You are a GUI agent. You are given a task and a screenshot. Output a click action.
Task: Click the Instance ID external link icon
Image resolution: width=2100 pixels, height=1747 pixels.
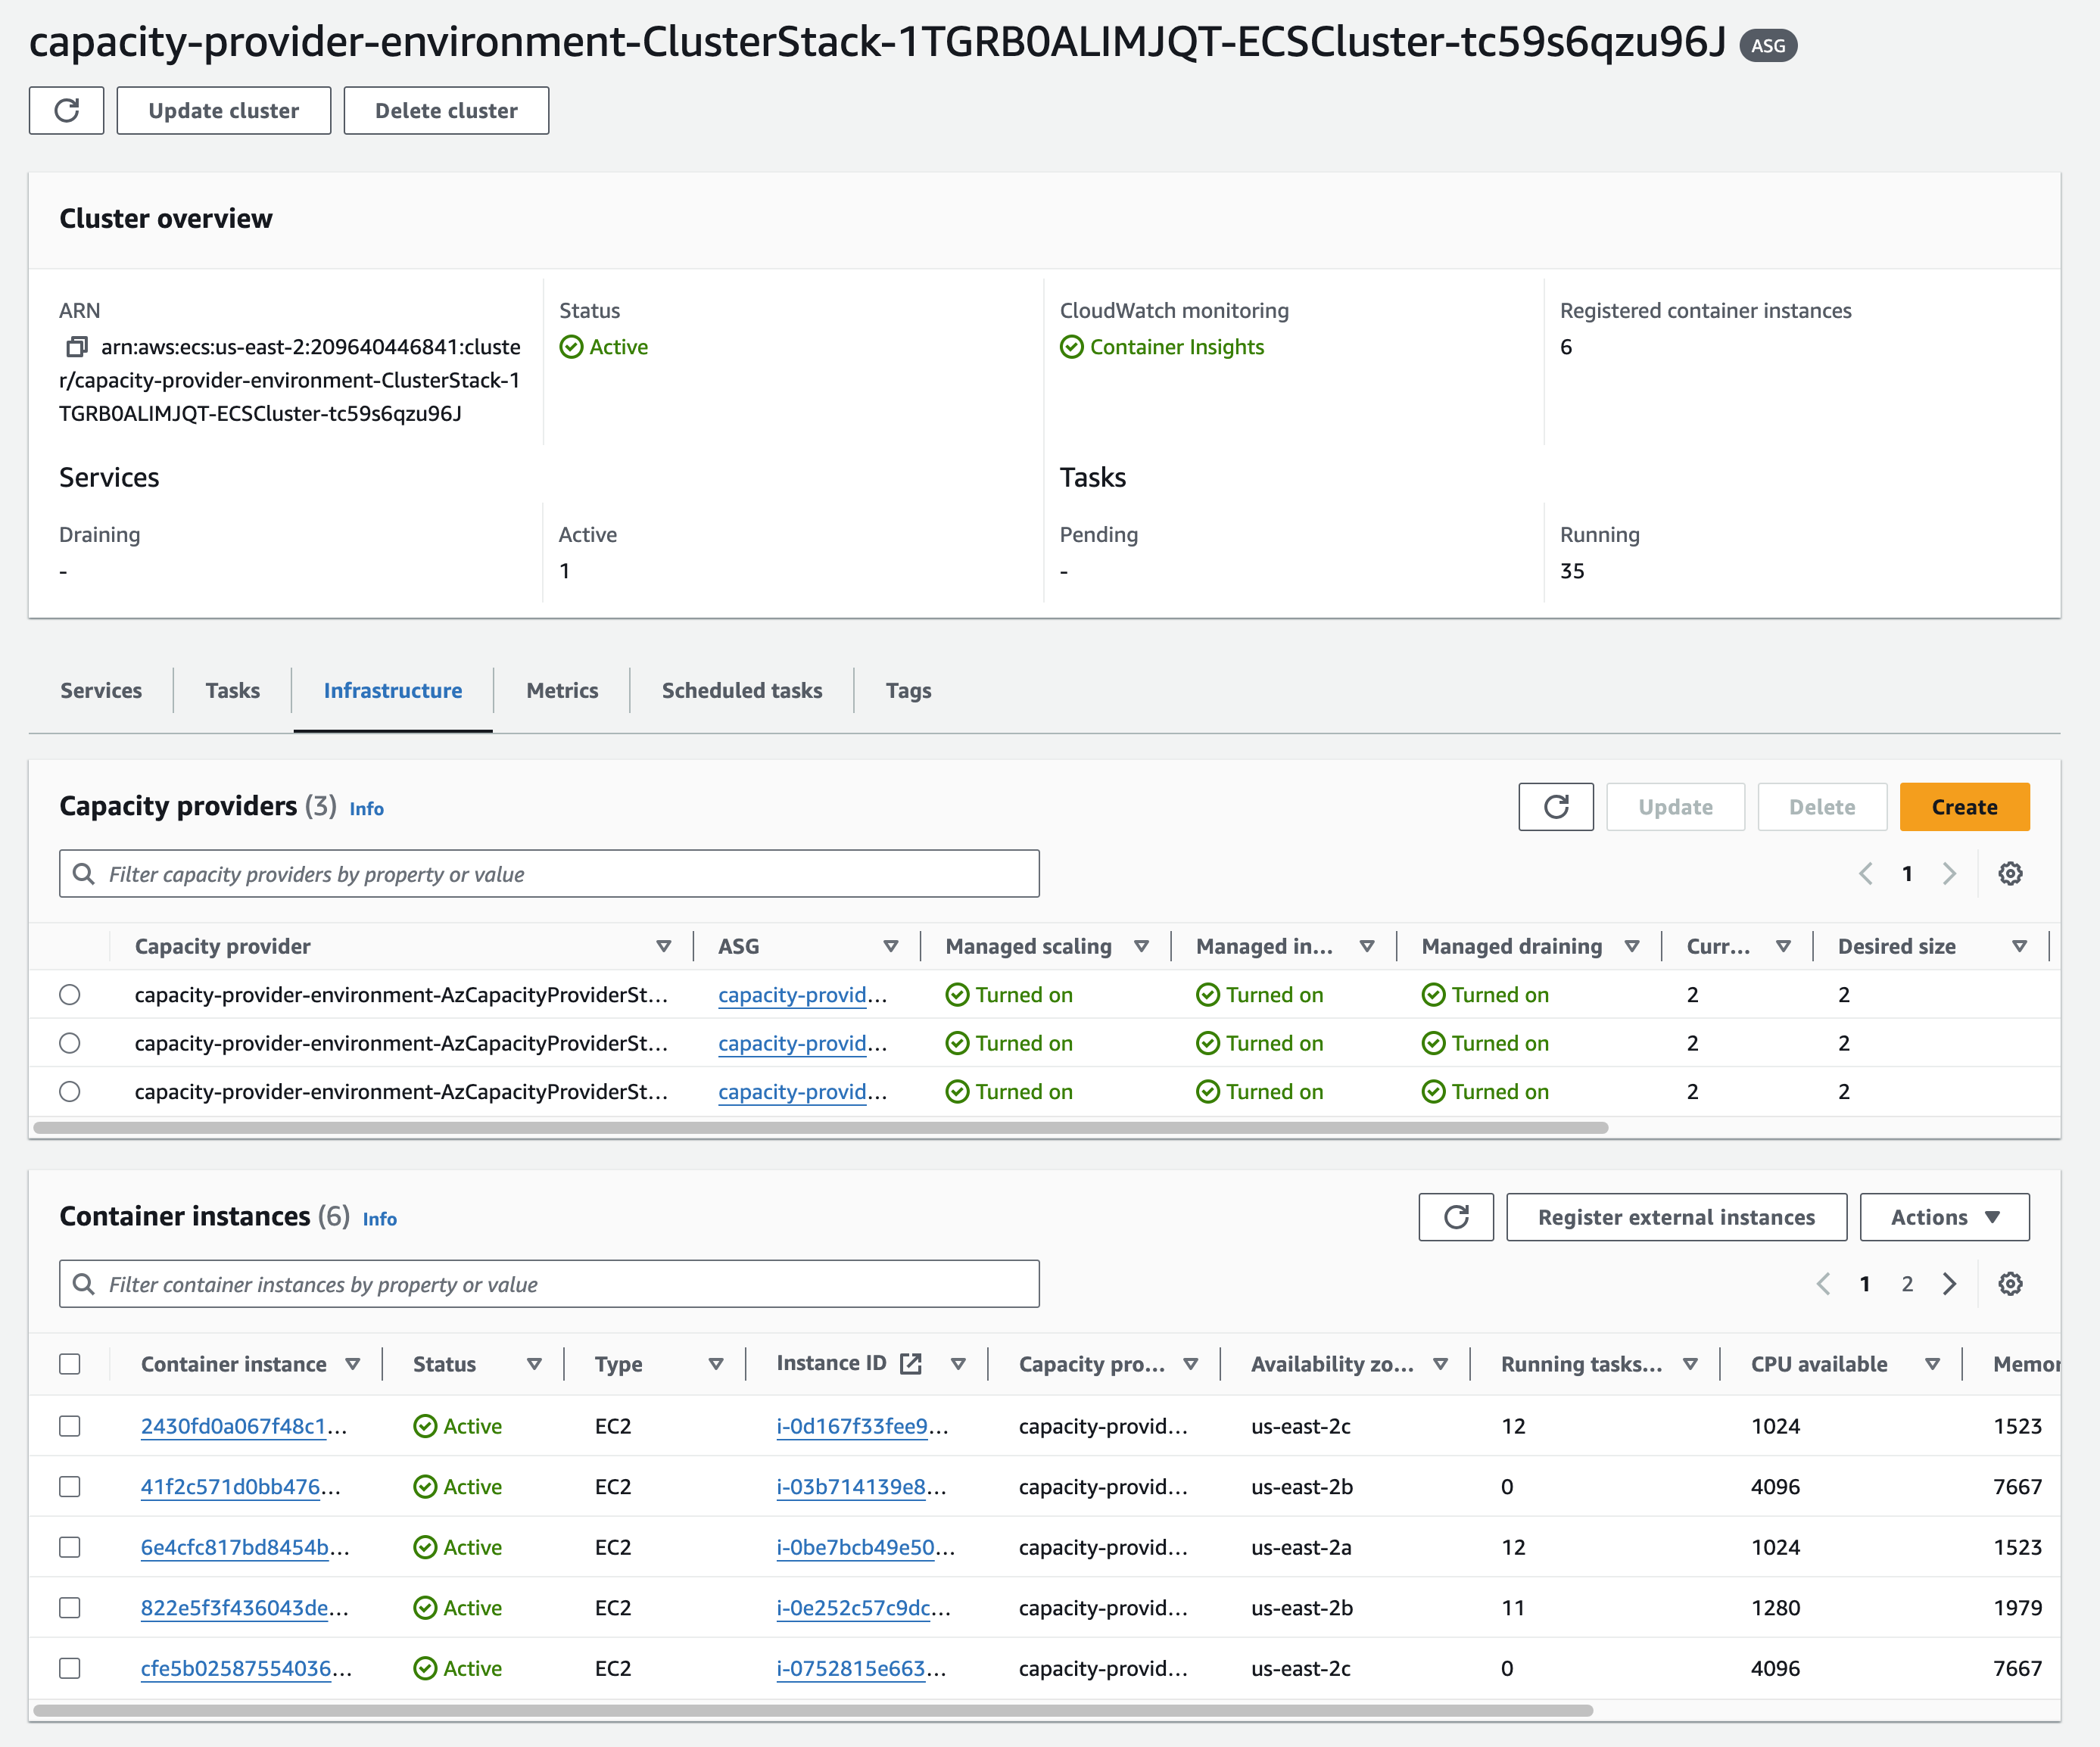tap(911, 1364)
